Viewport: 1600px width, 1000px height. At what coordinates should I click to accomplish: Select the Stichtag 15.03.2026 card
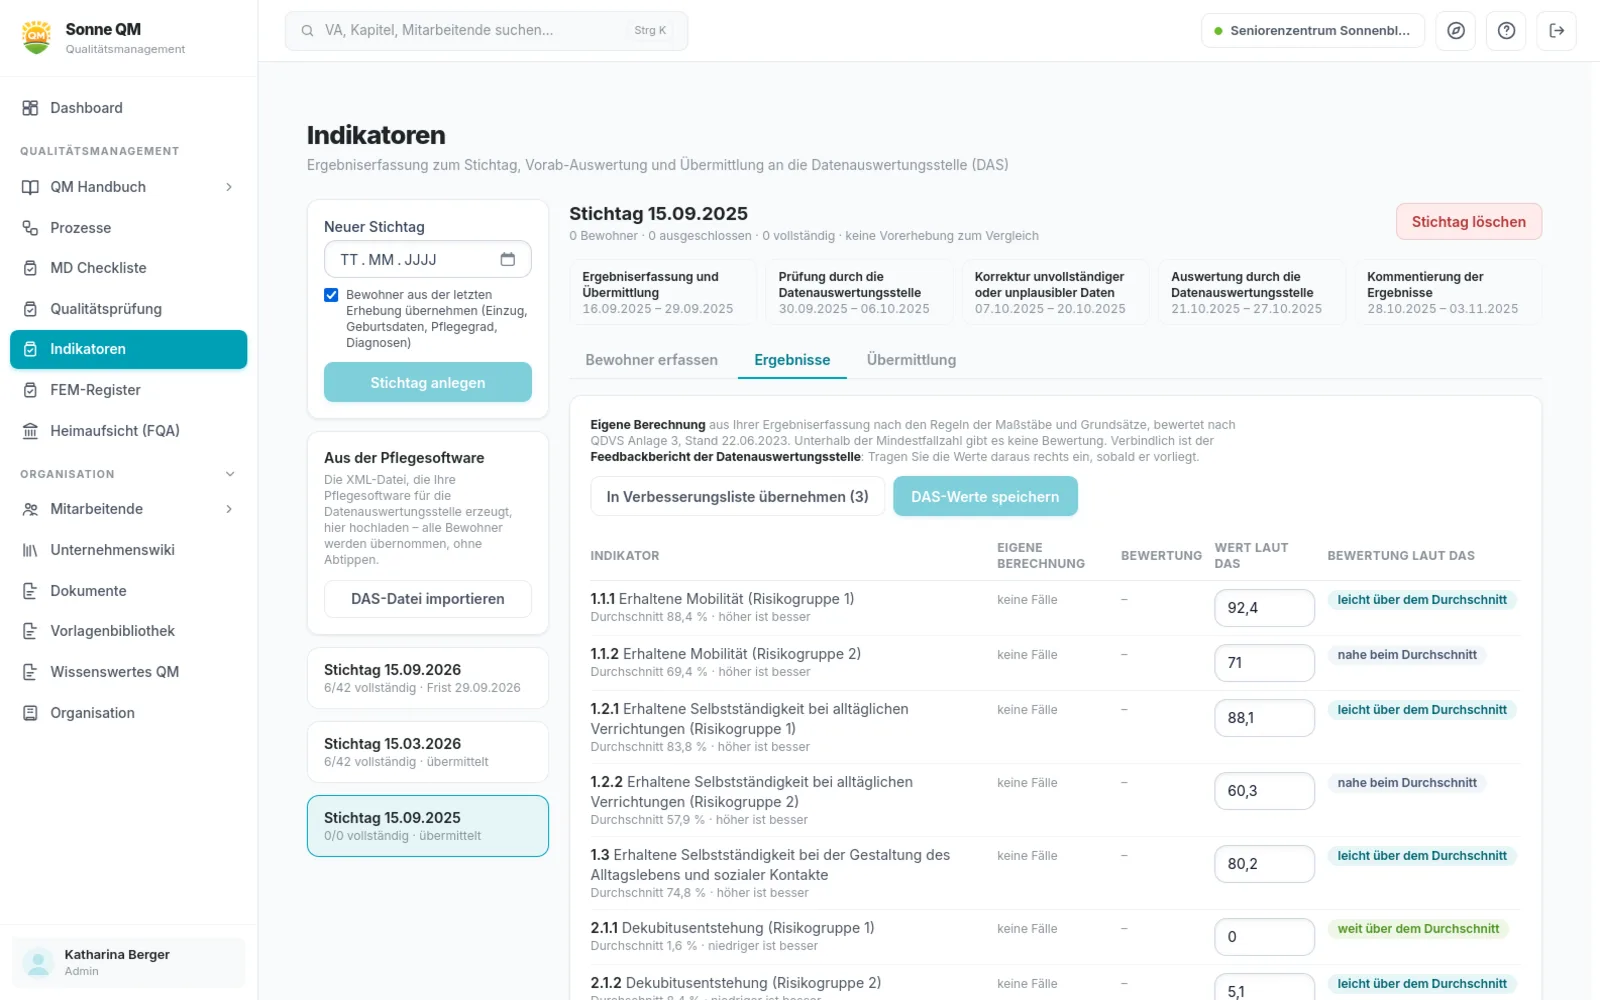point(427,752)
